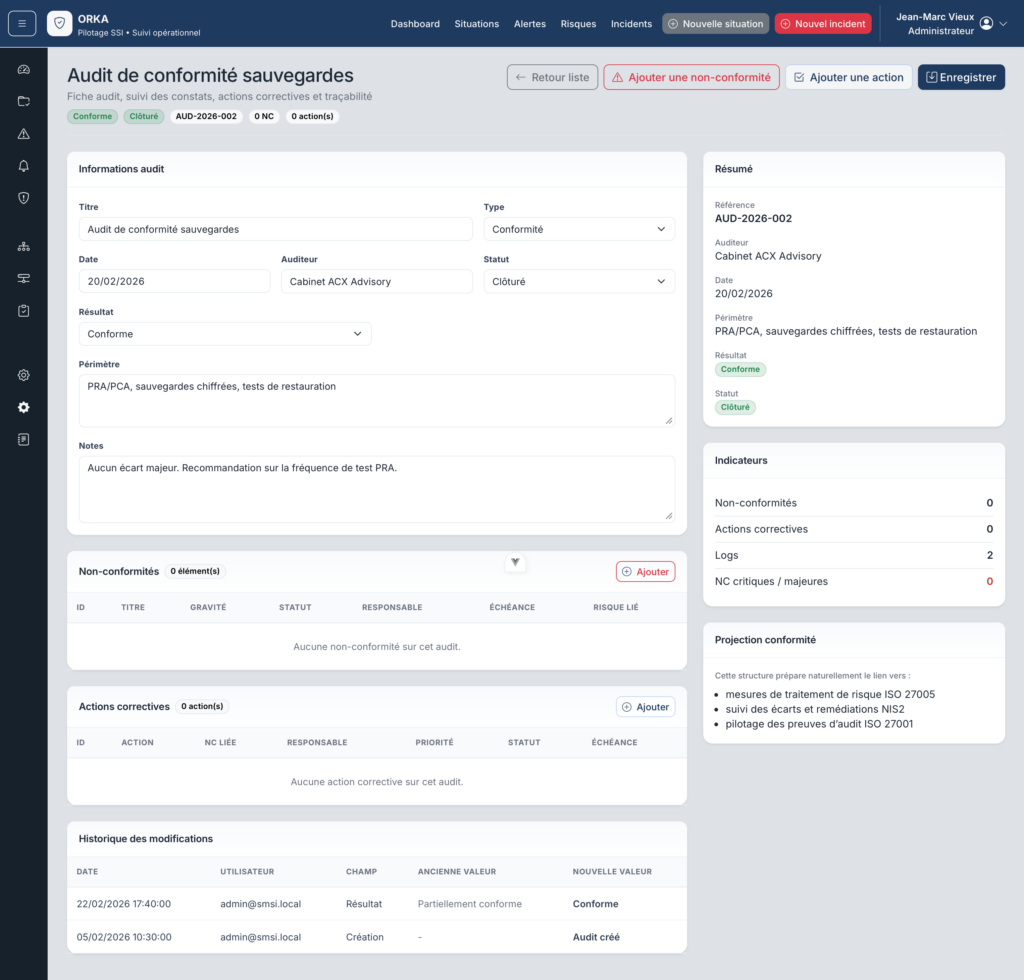Screen dimensions: 1024x980
Task: Click the NC LIÉE column header
Action: tap(220, 742)
